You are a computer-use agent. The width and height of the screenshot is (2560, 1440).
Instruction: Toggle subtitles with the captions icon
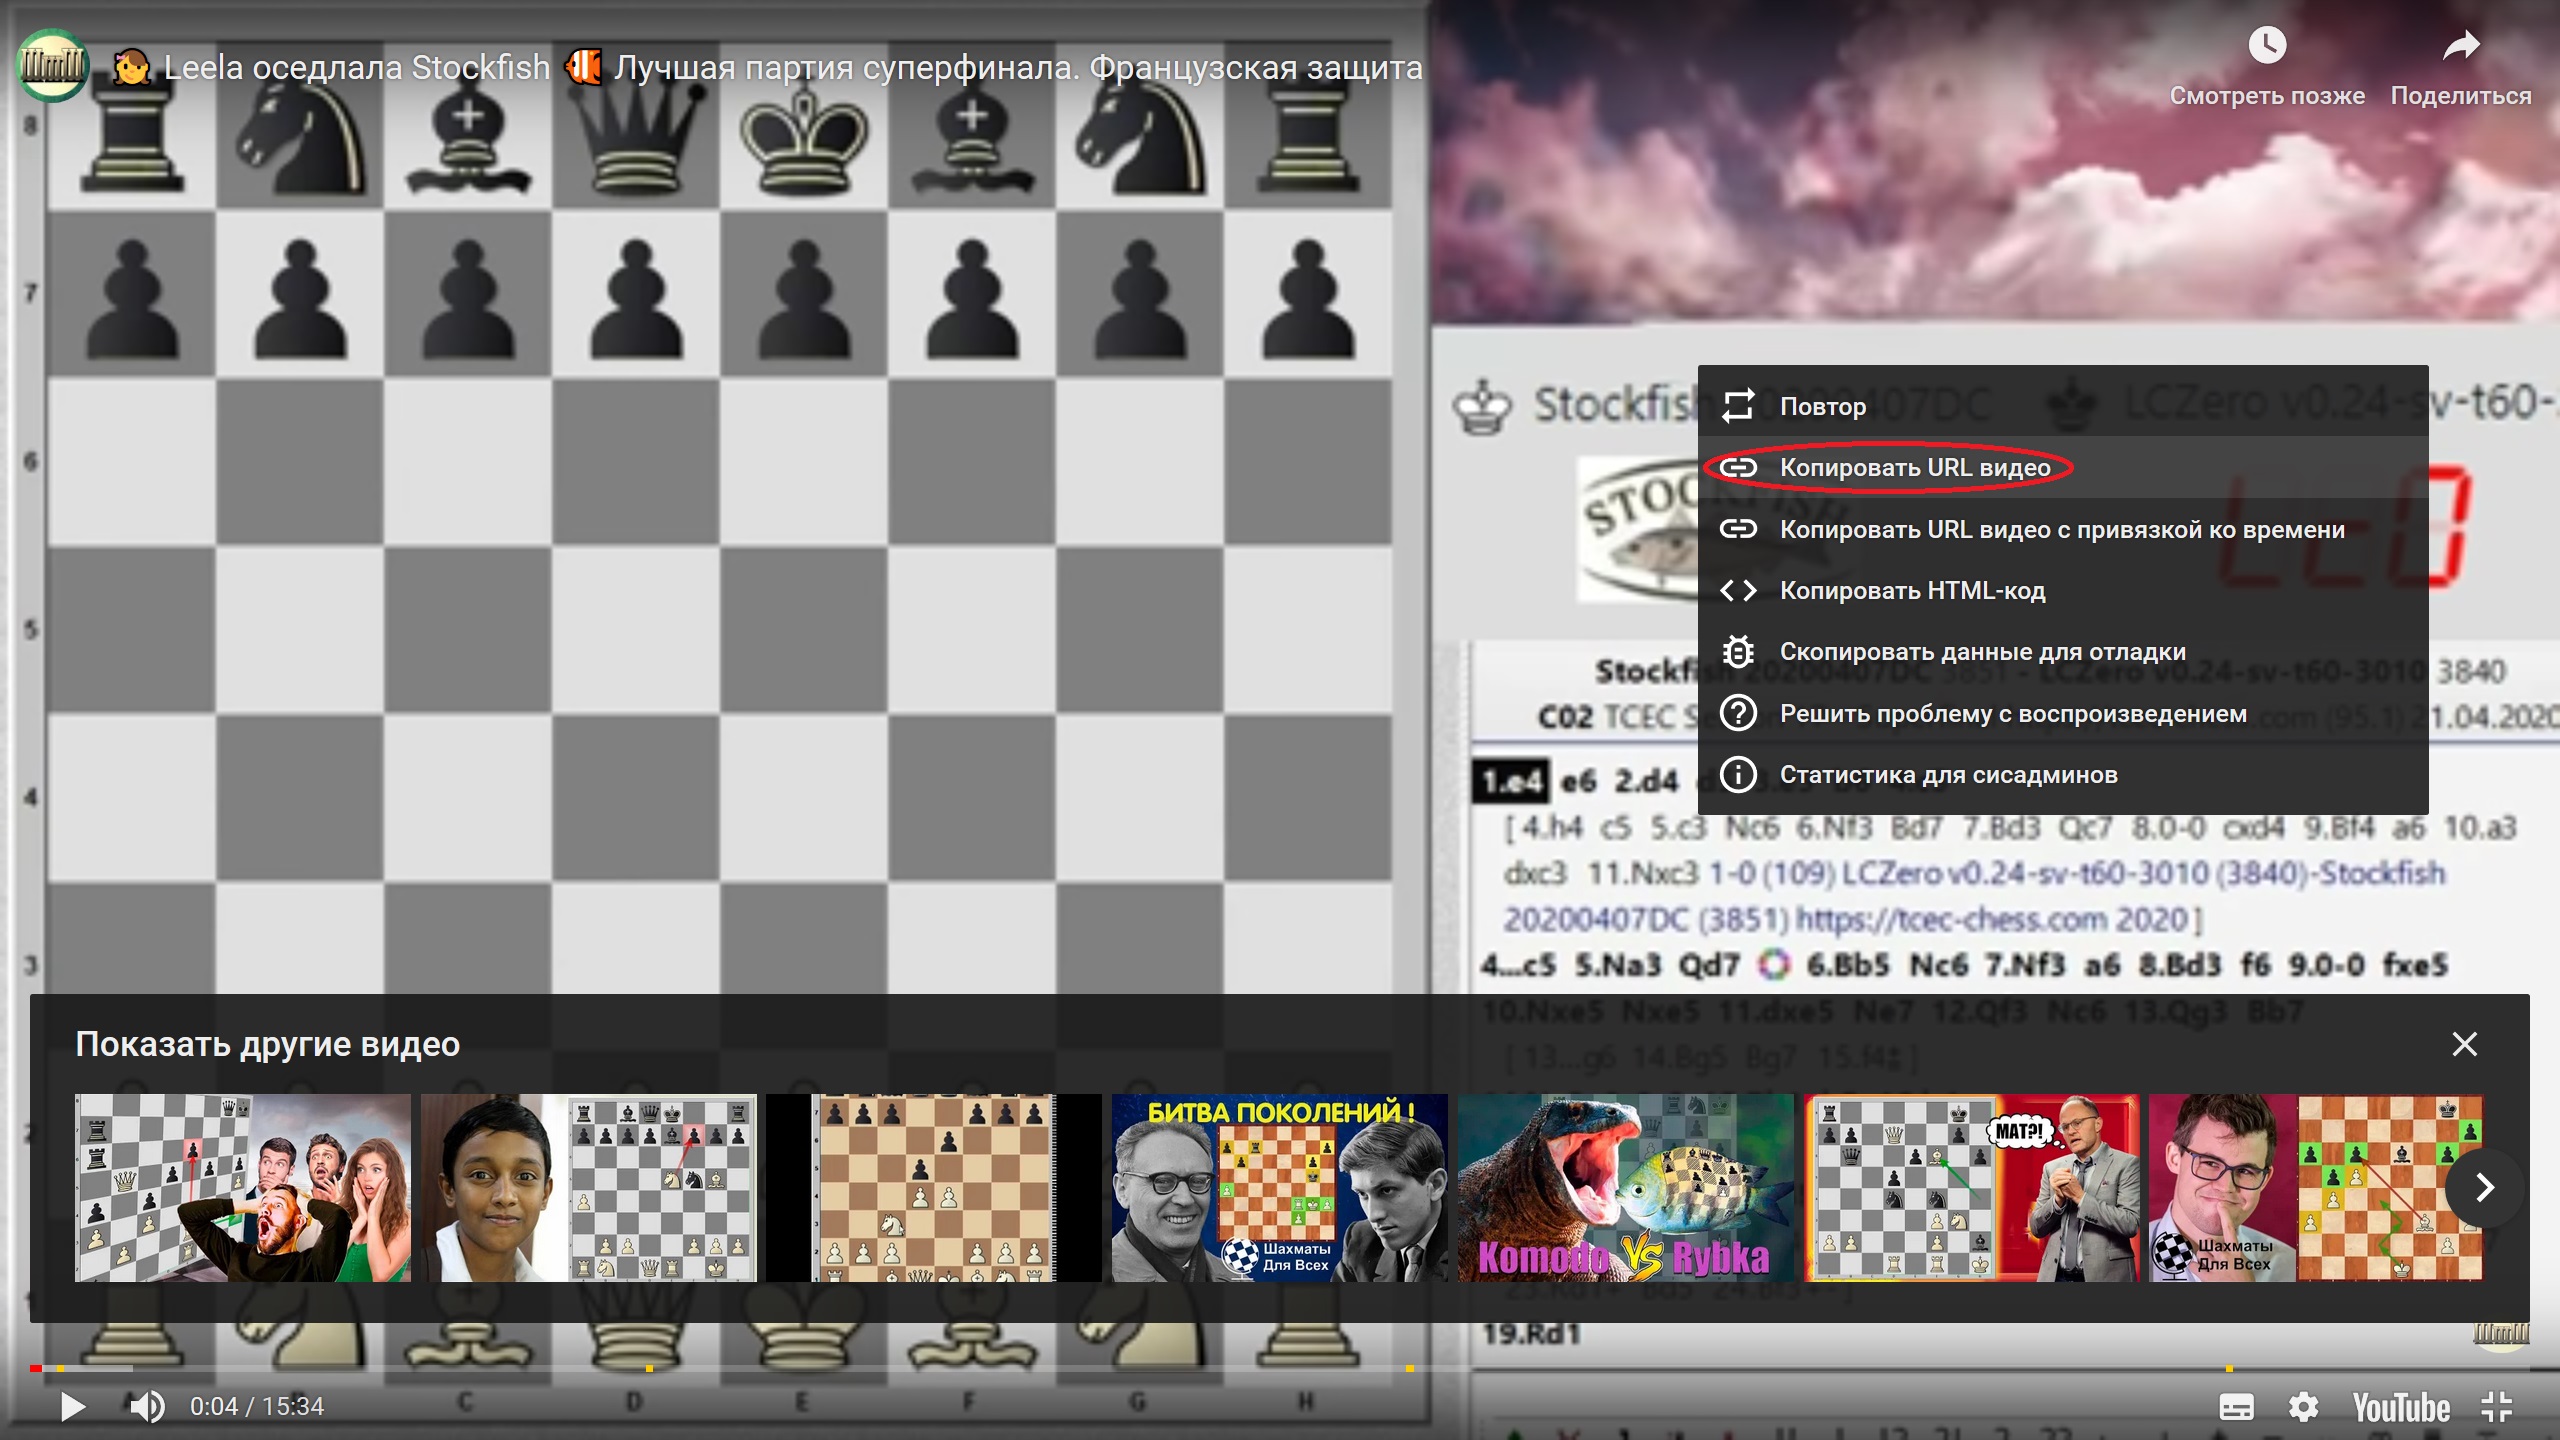click(x=2236, y=1407)
